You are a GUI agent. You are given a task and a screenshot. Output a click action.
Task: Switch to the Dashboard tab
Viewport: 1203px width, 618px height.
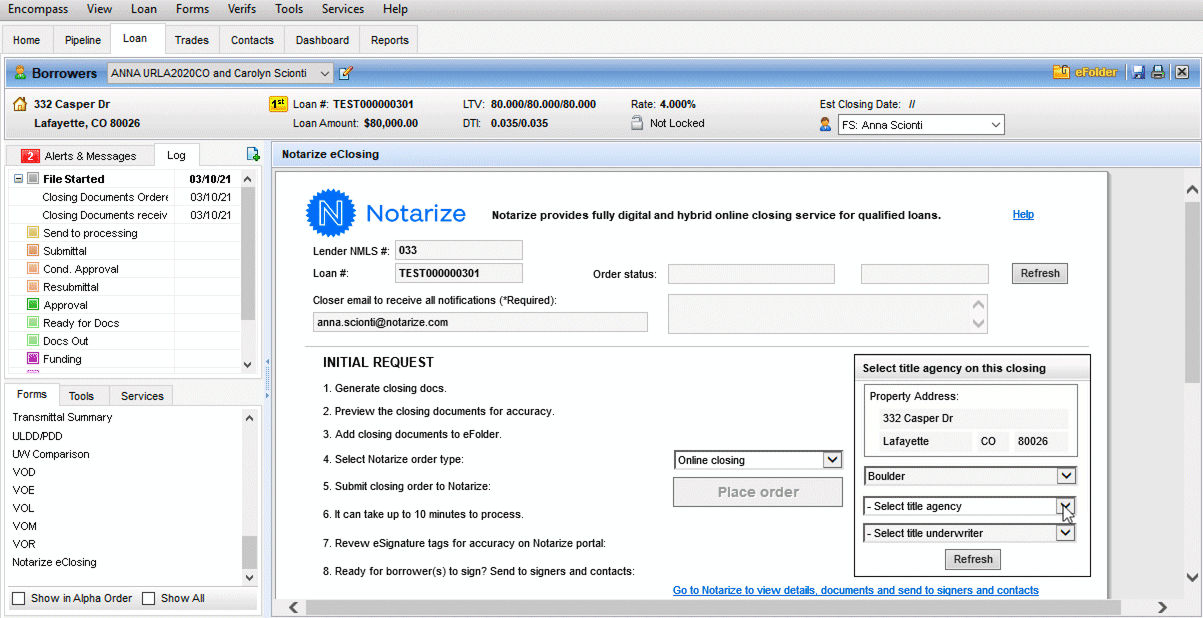coord(322,40)
